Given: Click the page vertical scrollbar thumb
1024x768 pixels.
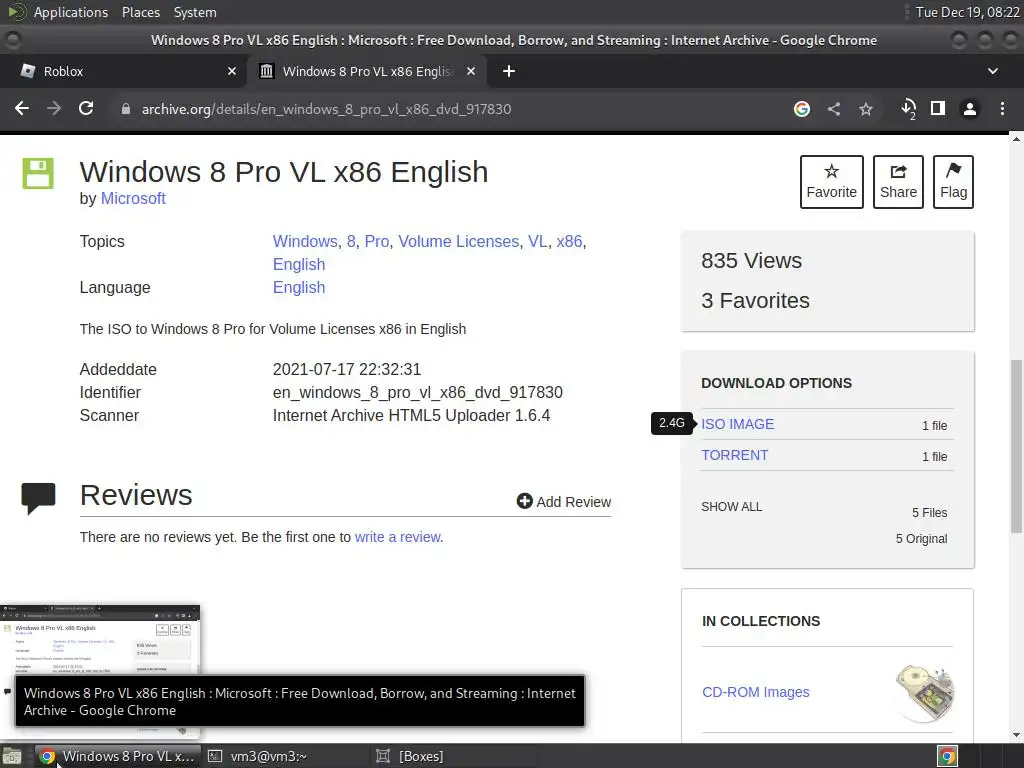Looking at the screenshot, I should coord(1016,446).
